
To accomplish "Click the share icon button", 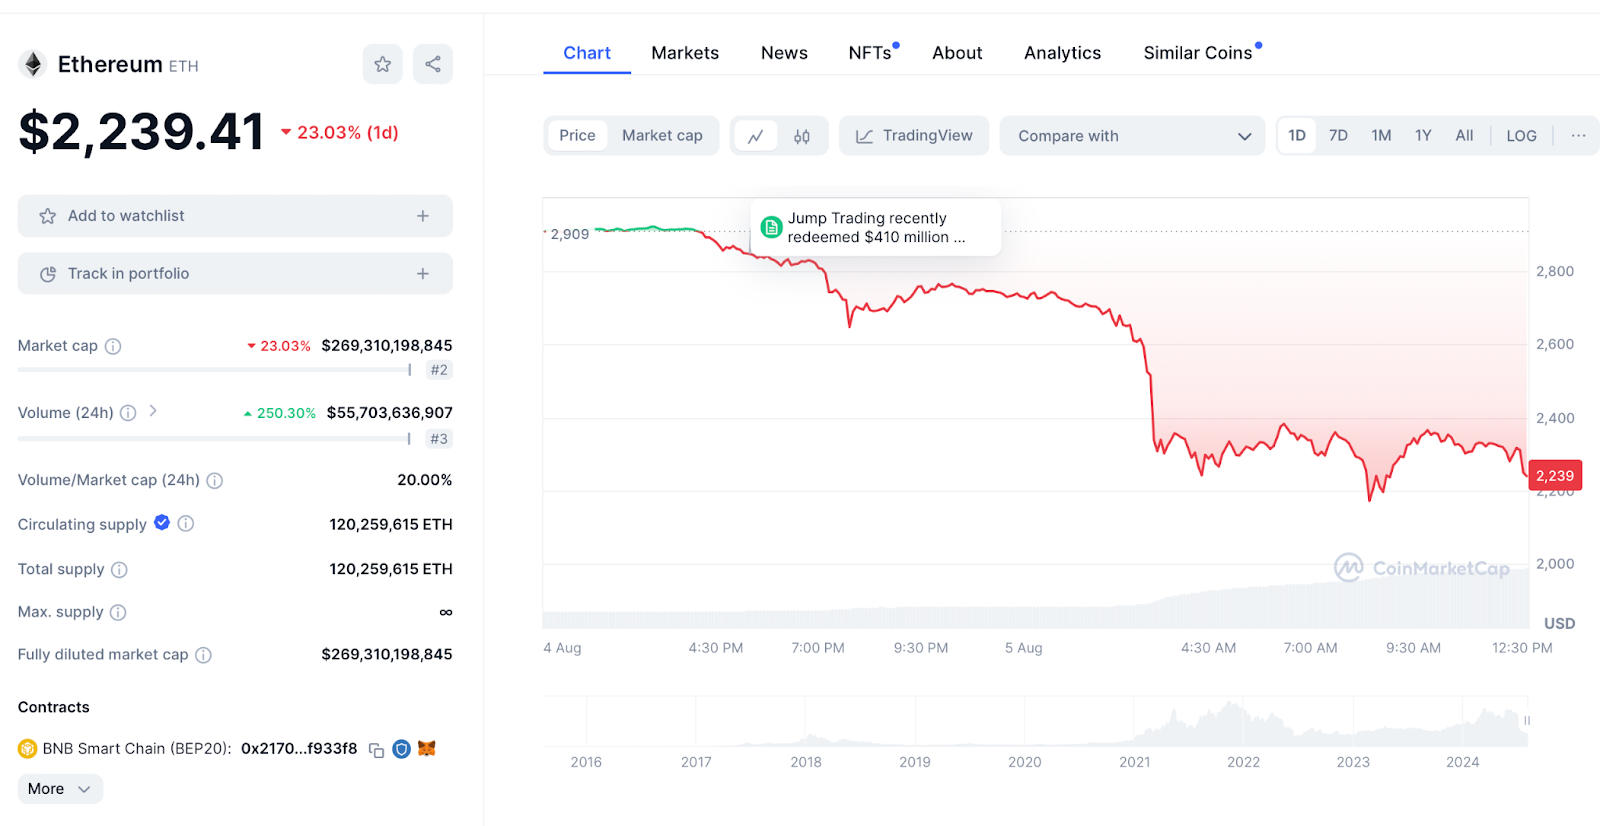I will click(x=433, y=64).
